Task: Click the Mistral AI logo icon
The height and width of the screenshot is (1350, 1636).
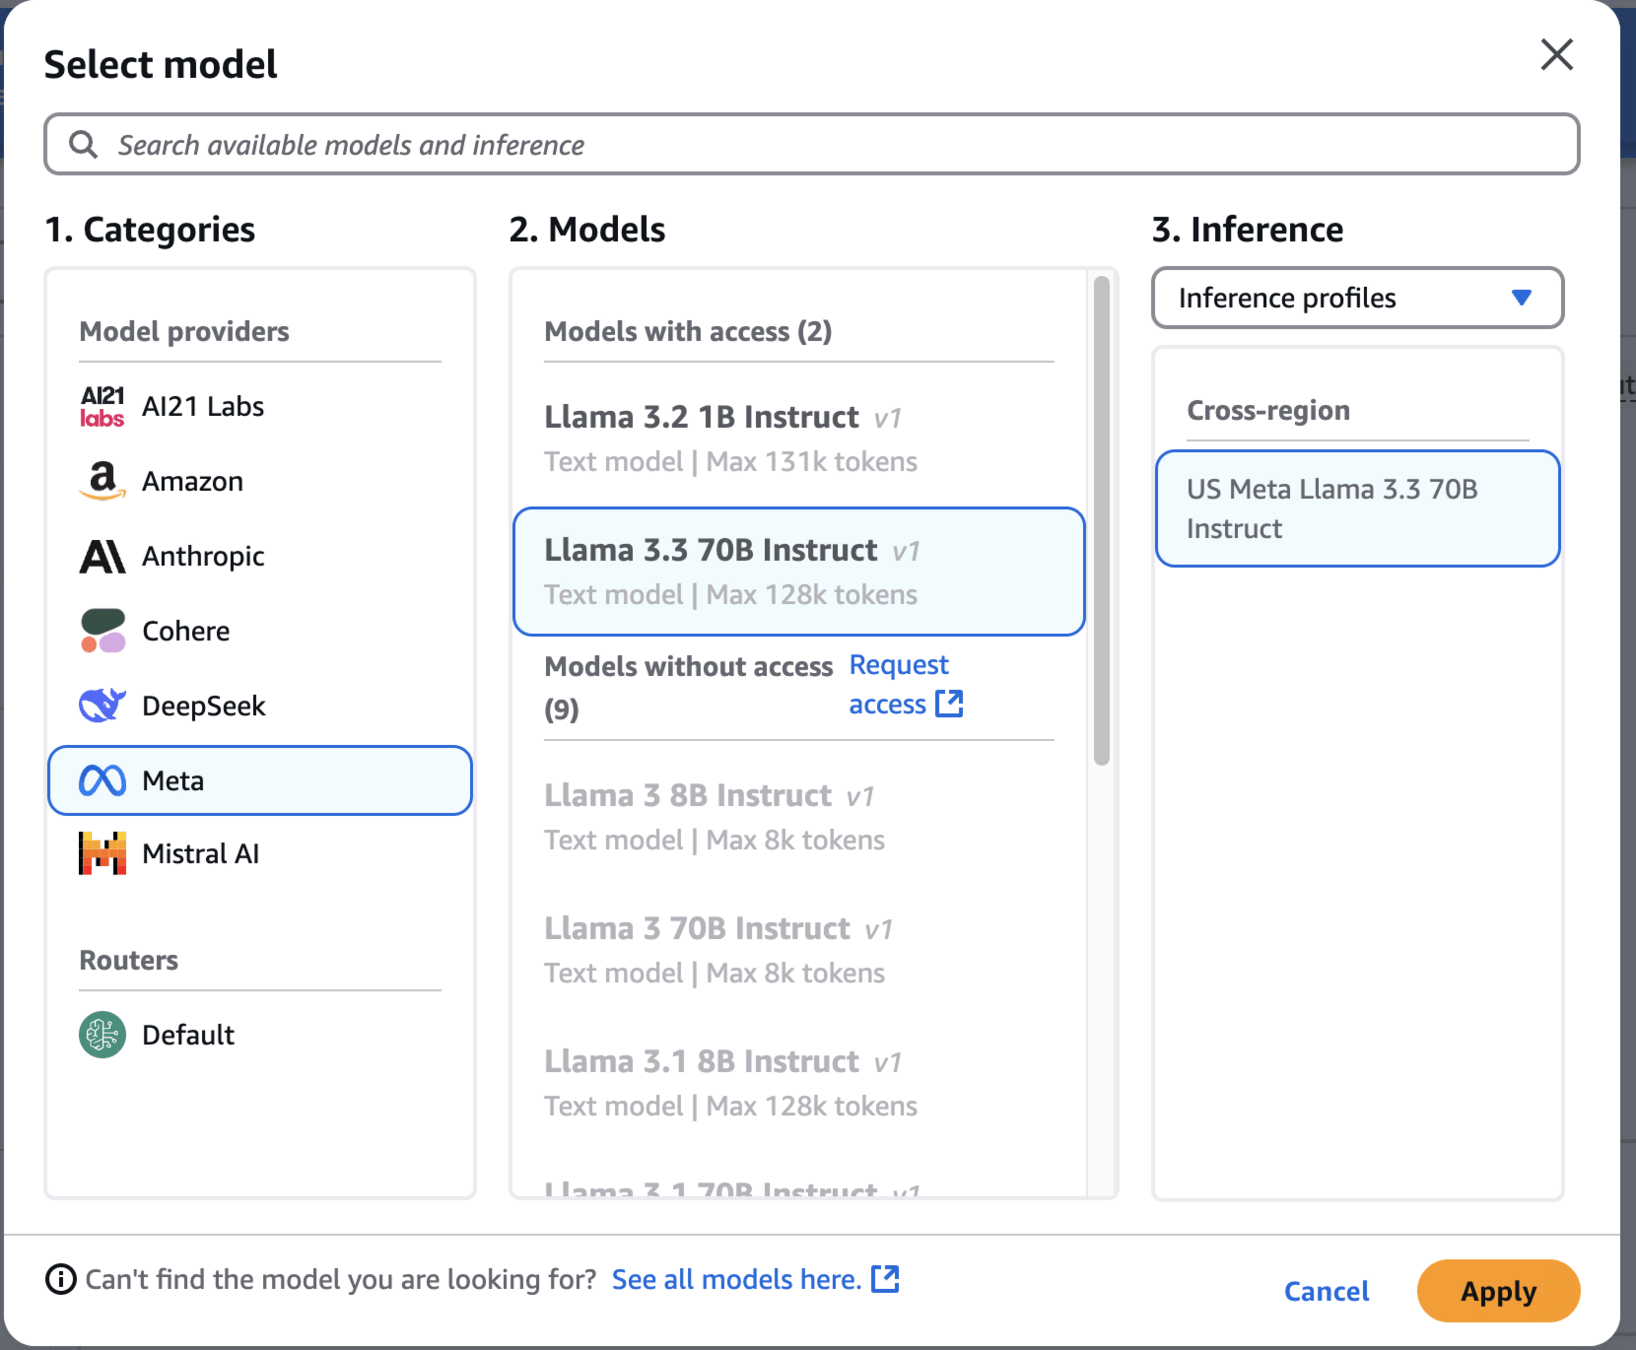Action: pyautogui.click(x=102, y=853)
